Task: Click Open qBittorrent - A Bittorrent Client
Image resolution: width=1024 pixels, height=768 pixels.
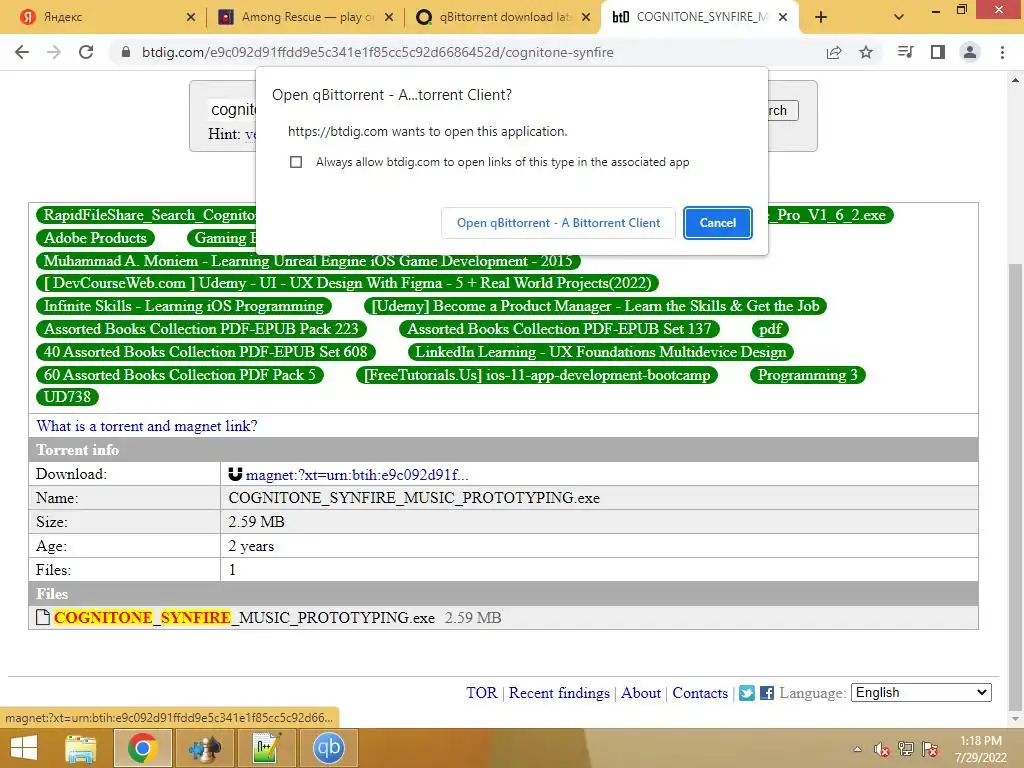Action: 558,223
